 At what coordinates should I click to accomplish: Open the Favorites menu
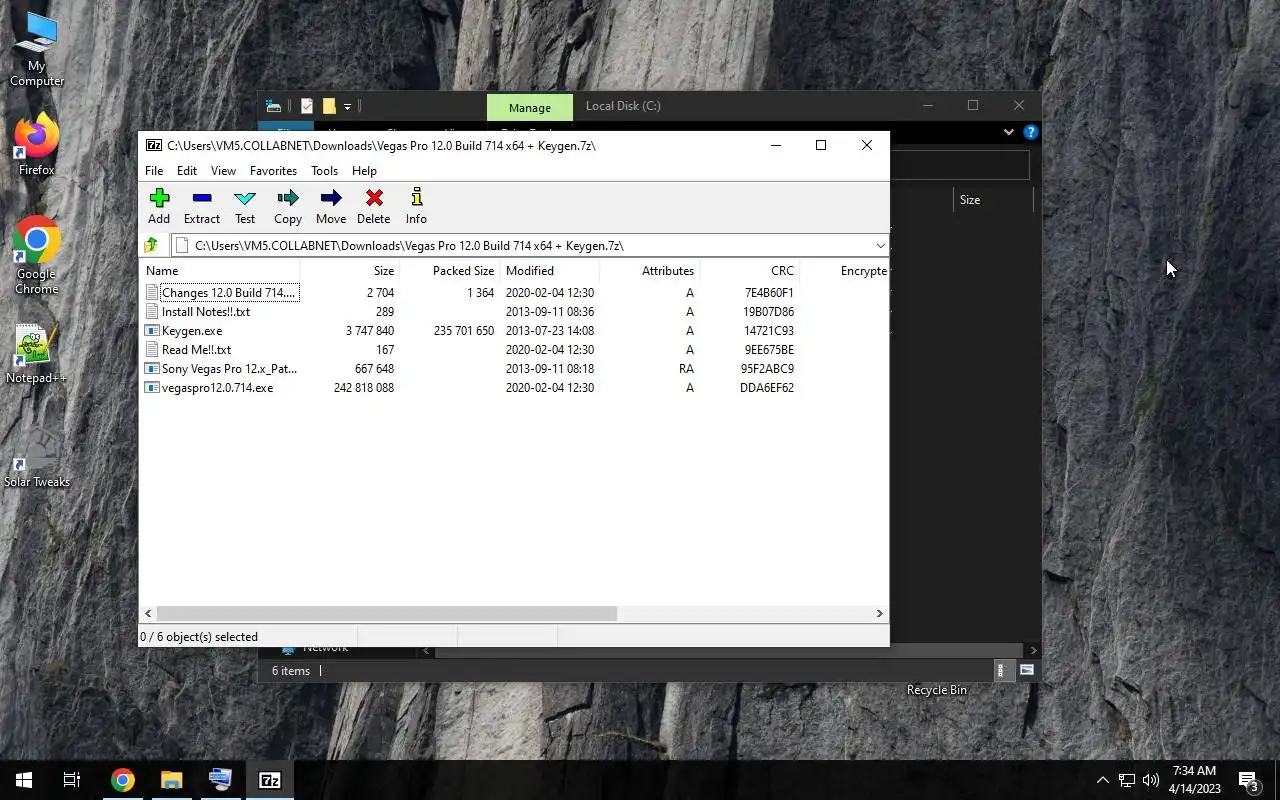click(273, 171)
